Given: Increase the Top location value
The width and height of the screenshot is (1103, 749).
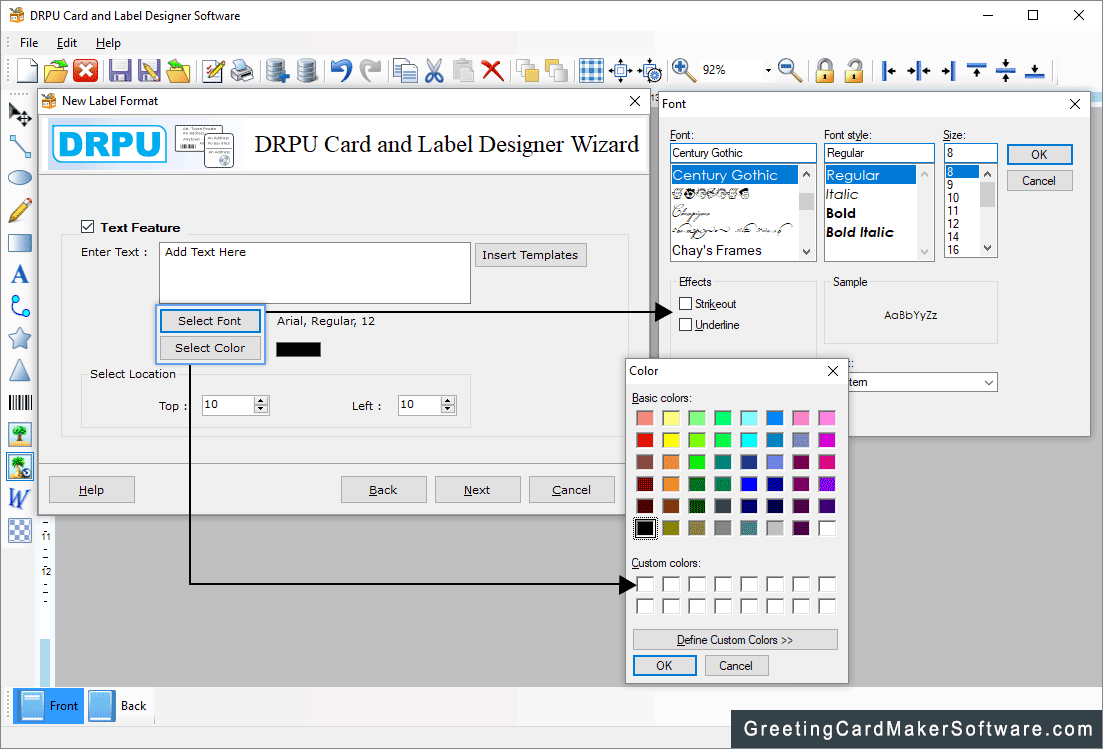Looking at the screenshot, I should click(x=261, y=400).
